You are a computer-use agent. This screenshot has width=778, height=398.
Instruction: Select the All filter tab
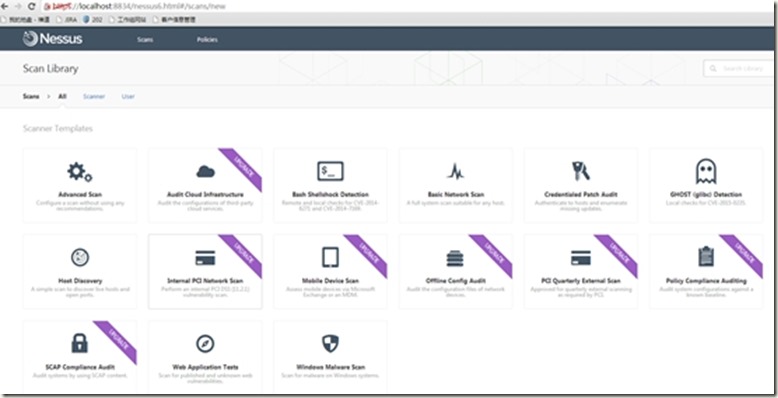62,96
